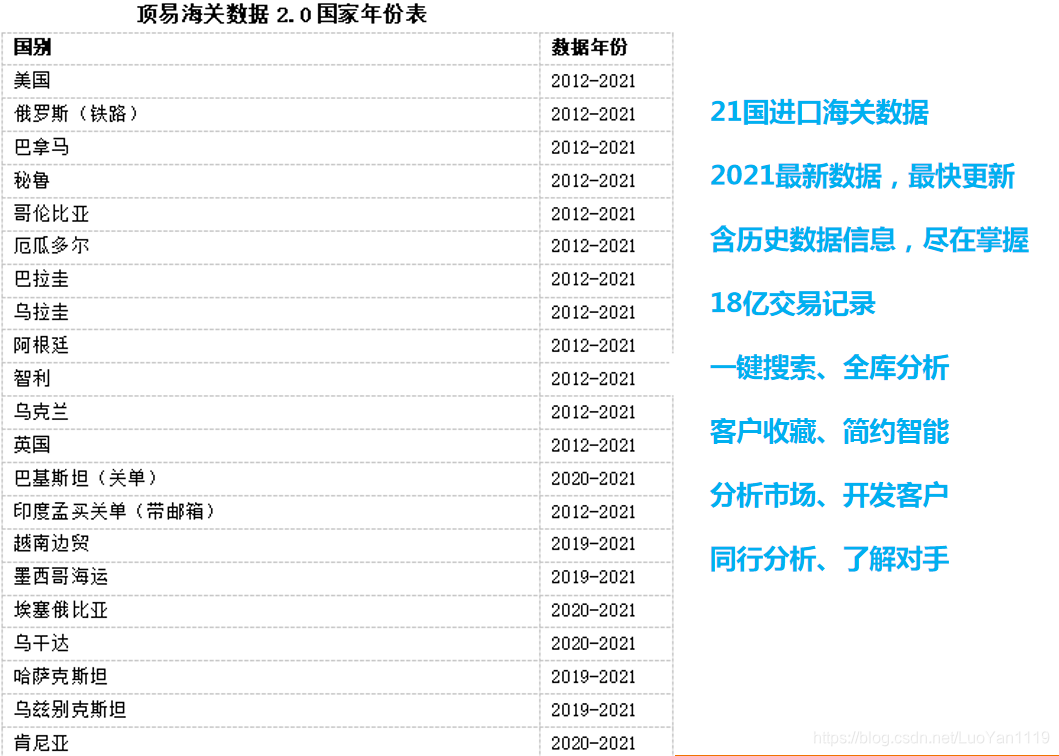This screenshot has height=756, width=1059.
Task: Click the year range for 巴拿马
Action: [x=593, y=147]
